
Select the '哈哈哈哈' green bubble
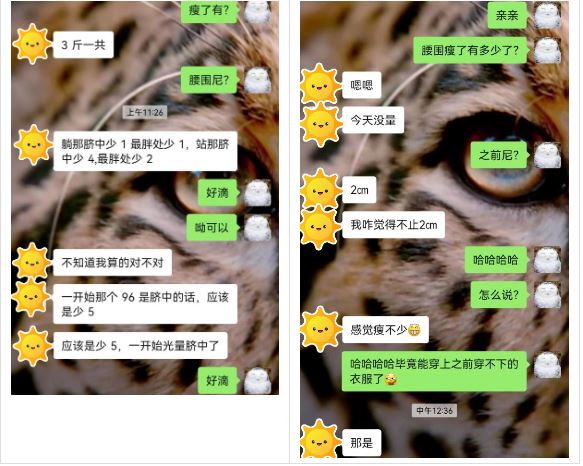tap(496, 260)
